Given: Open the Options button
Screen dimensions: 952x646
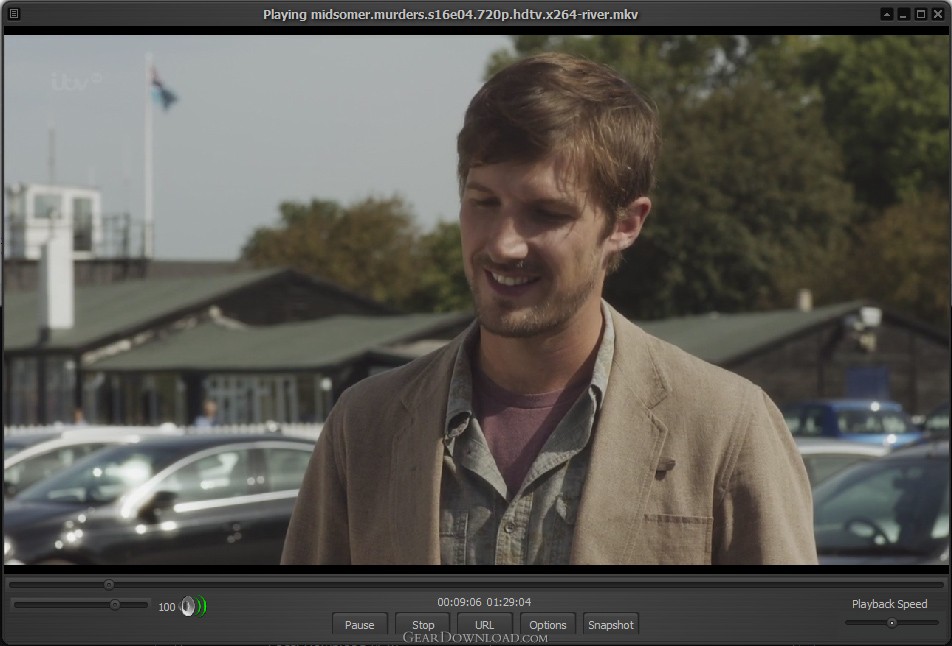Looking at the screenshot, I should tap(548, 625).
